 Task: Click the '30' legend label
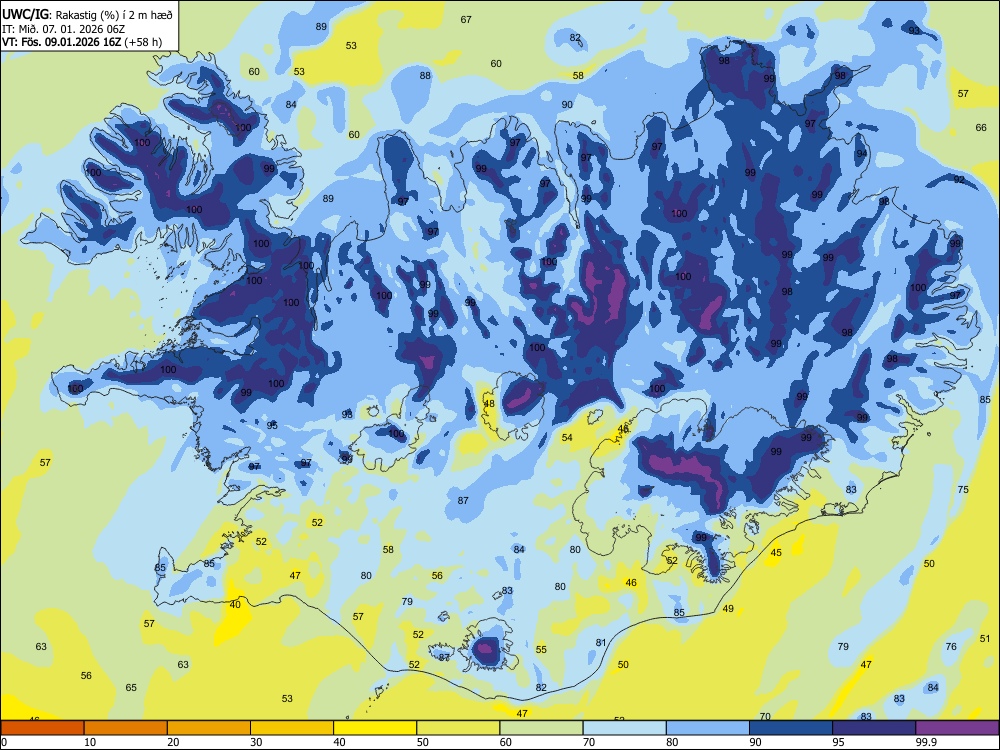tap(256, 742)
